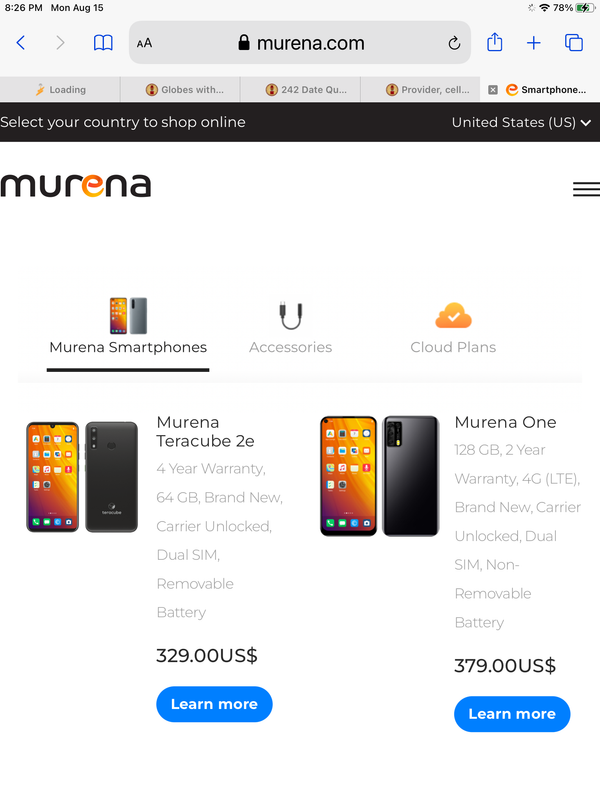Close the Smartphone tab with X
Screen dimensions: 600x800
(493, 90)
